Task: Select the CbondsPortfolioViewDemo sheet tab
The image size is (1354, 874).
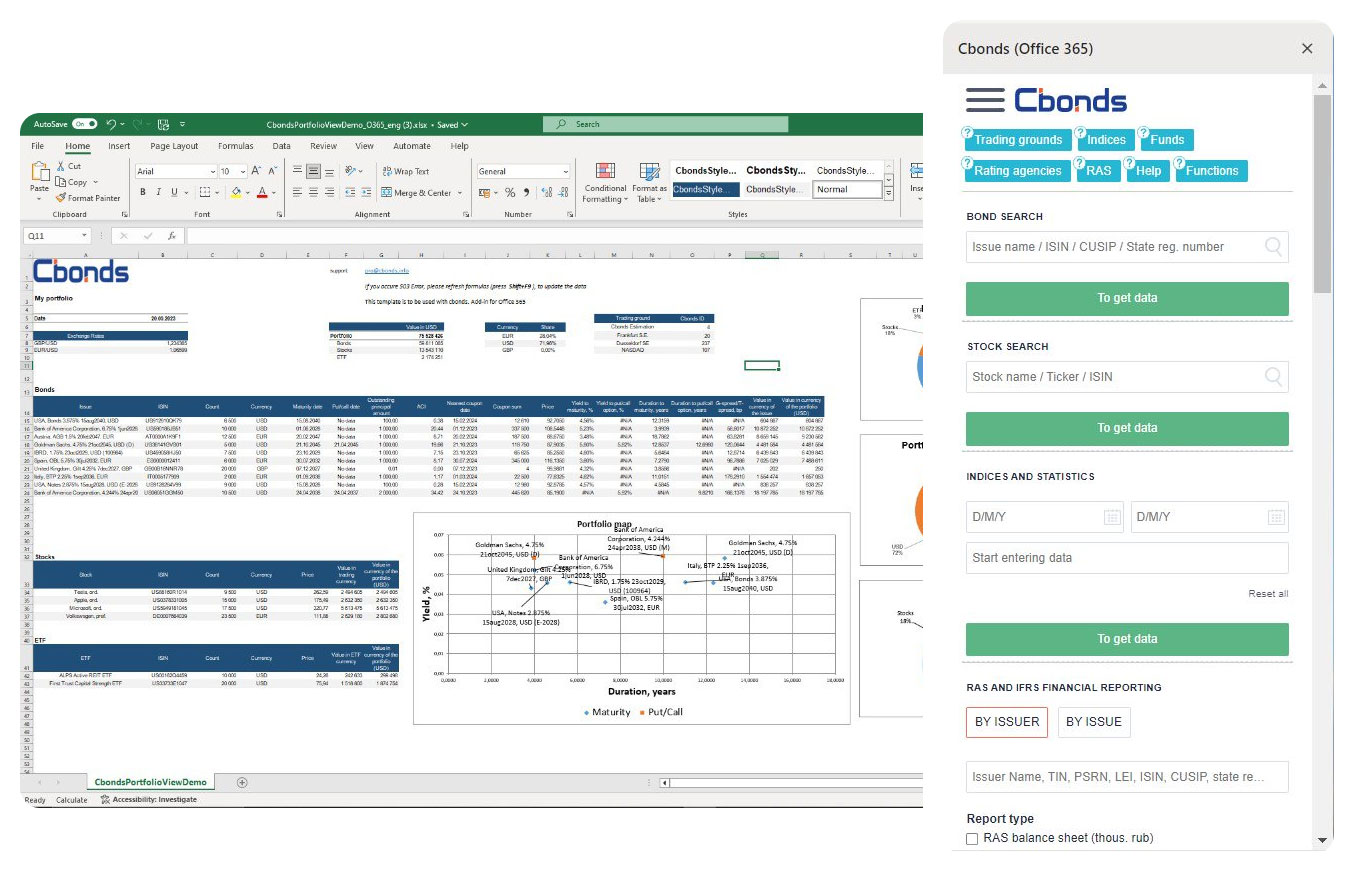Action: [153, 781]
